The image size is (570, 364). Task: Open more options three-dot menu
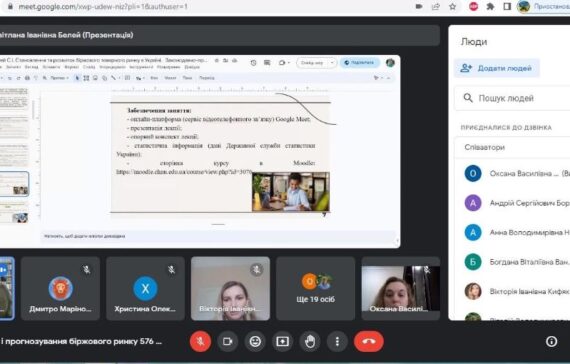[337, 341]
